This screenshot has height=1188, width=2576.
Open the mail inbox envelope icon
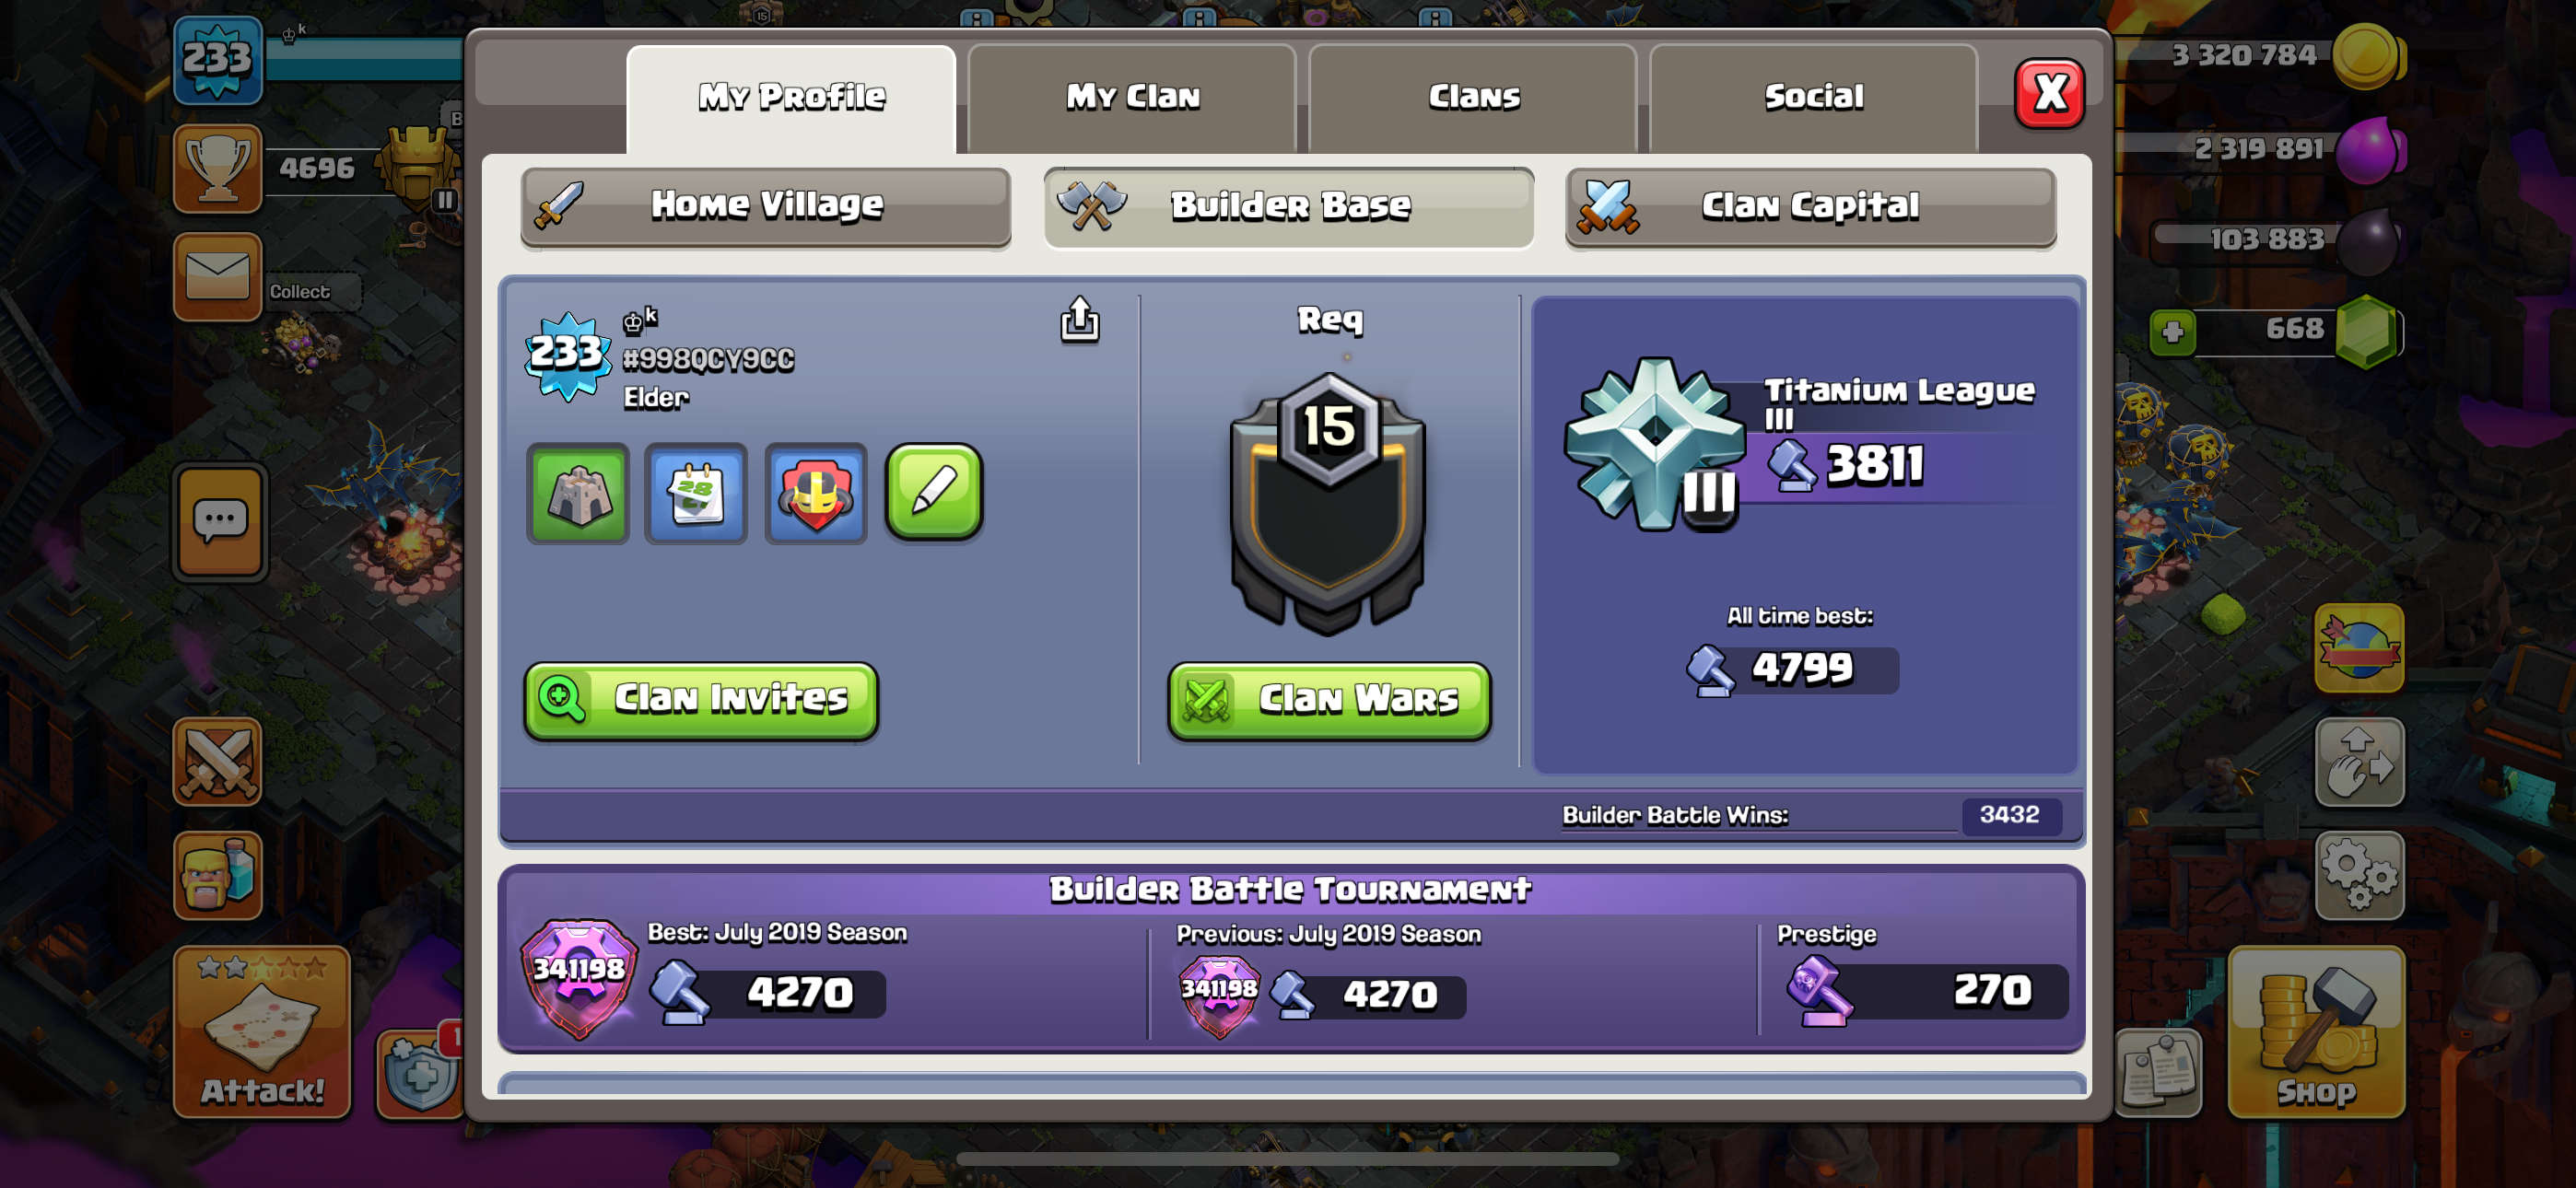click(x=218, y=277)
